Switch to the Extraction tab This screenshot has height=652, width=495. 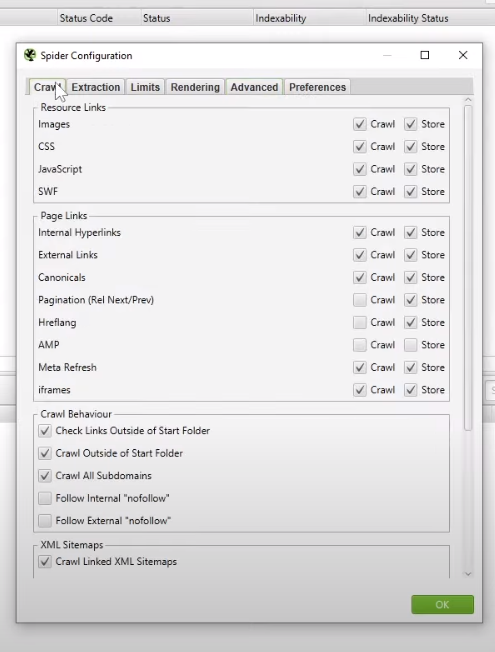coord(96,87)
